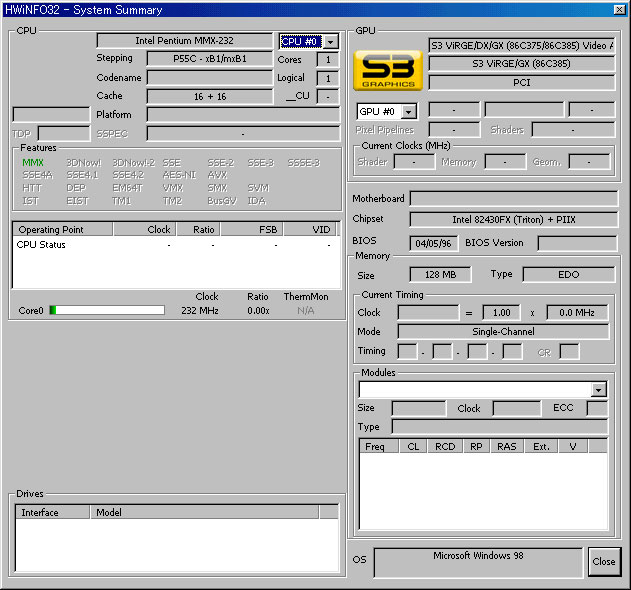631x590 pixels.
Task: Click the green MMX feature label
Action: pos(33,163)
